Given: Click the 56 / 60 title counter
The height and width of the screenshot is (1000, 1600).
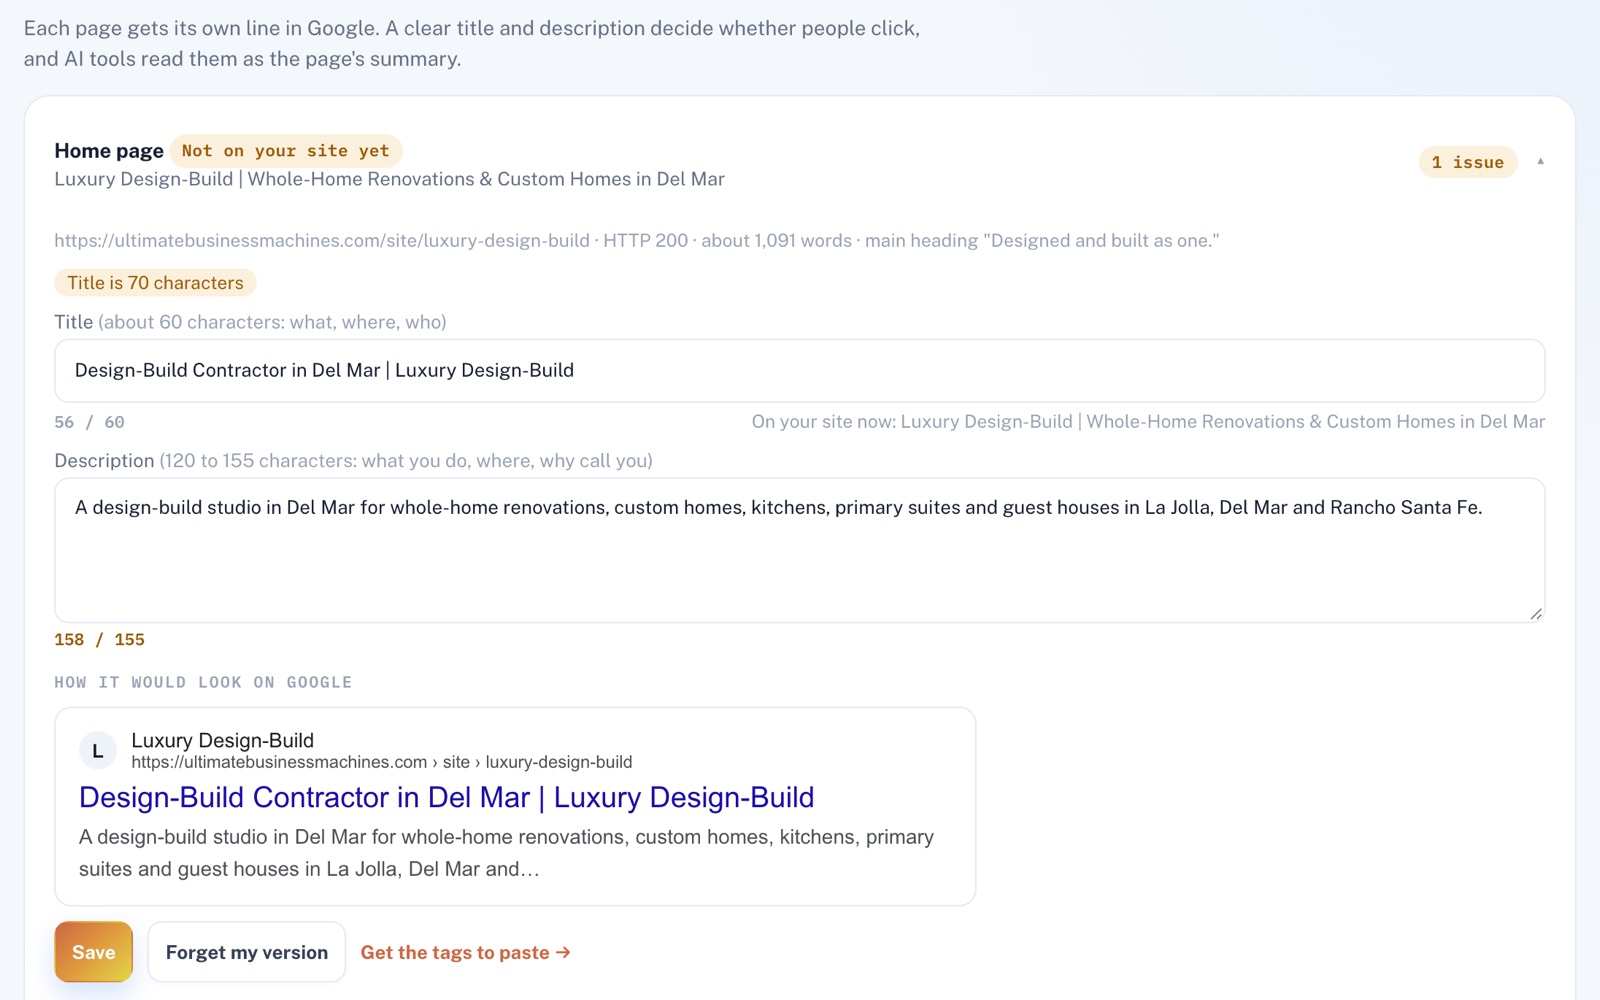Looking at the screenshot, I should click(89, 422).
